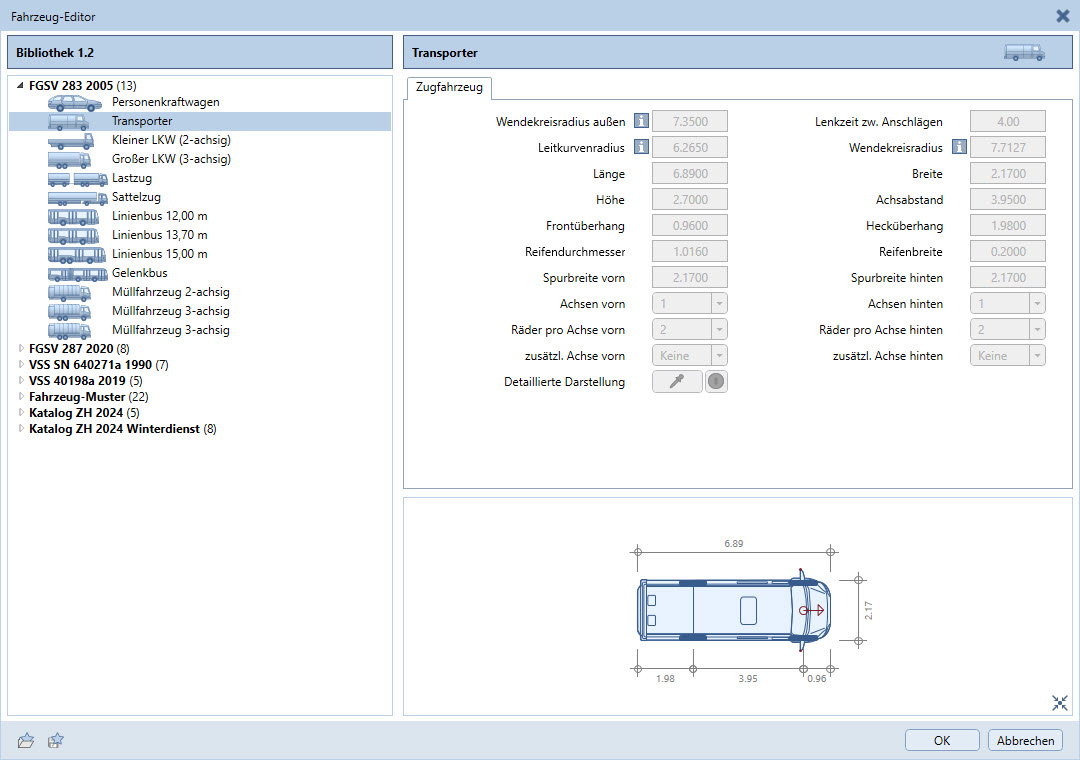Click the Länge input field
This screenshot has height=760, width=1080.
pyautogui.click(x=689, y=174)
